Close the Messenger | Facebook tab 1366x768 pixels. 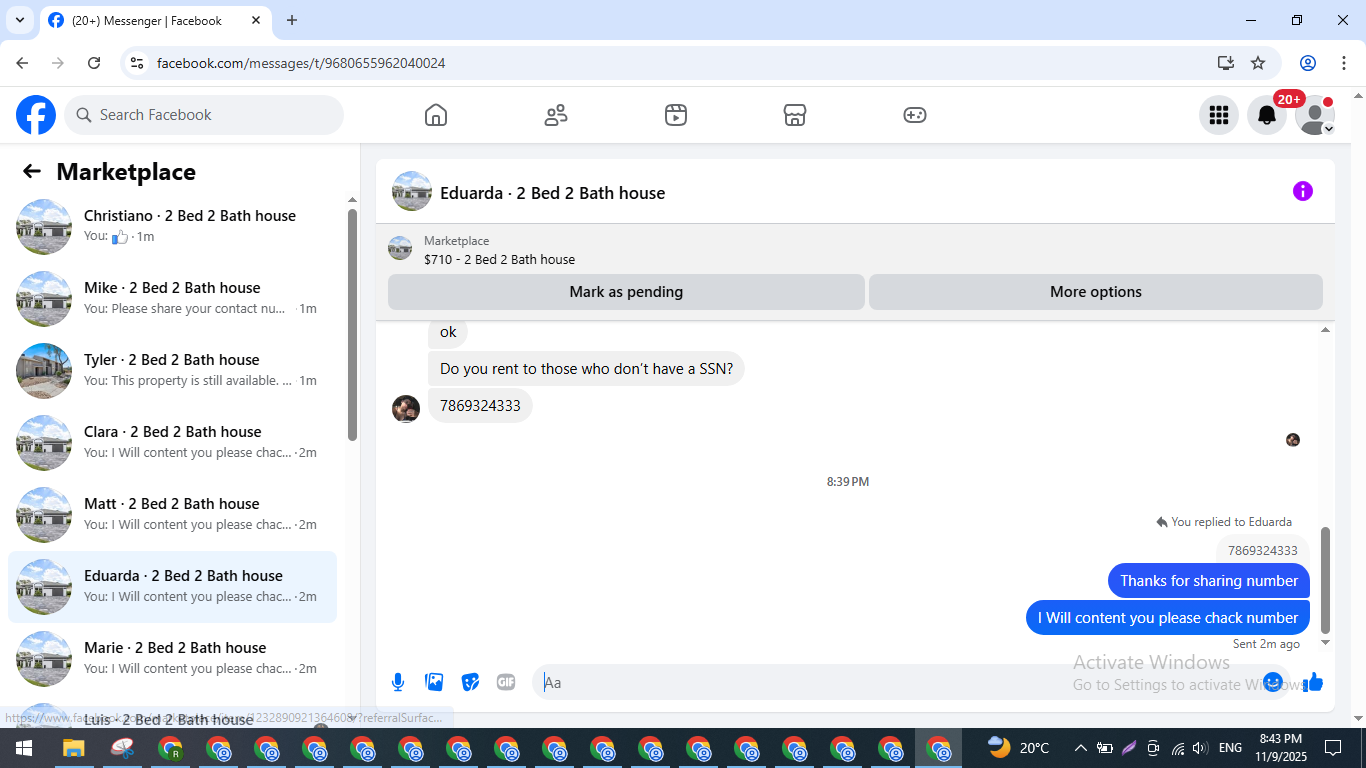[254, 20]
